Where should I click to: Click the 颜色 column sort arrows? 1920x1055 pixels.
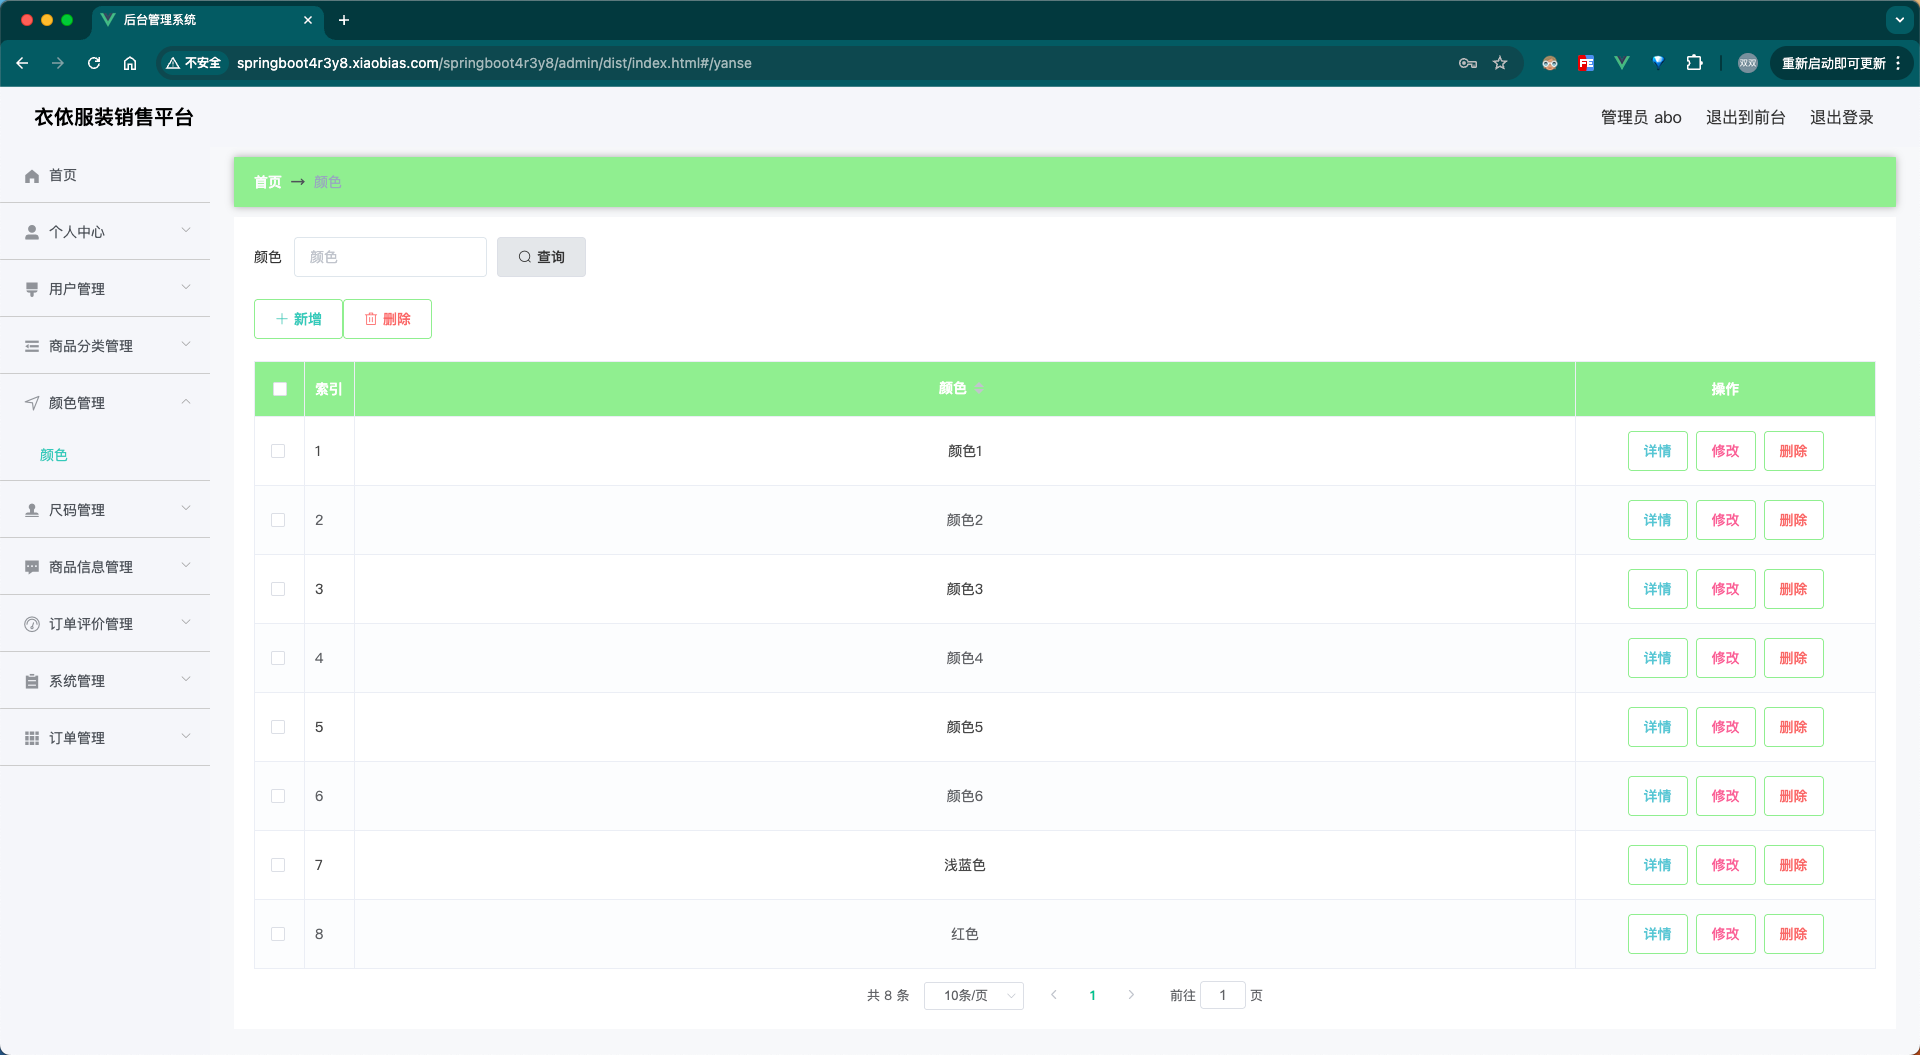[x=979, y=388]
